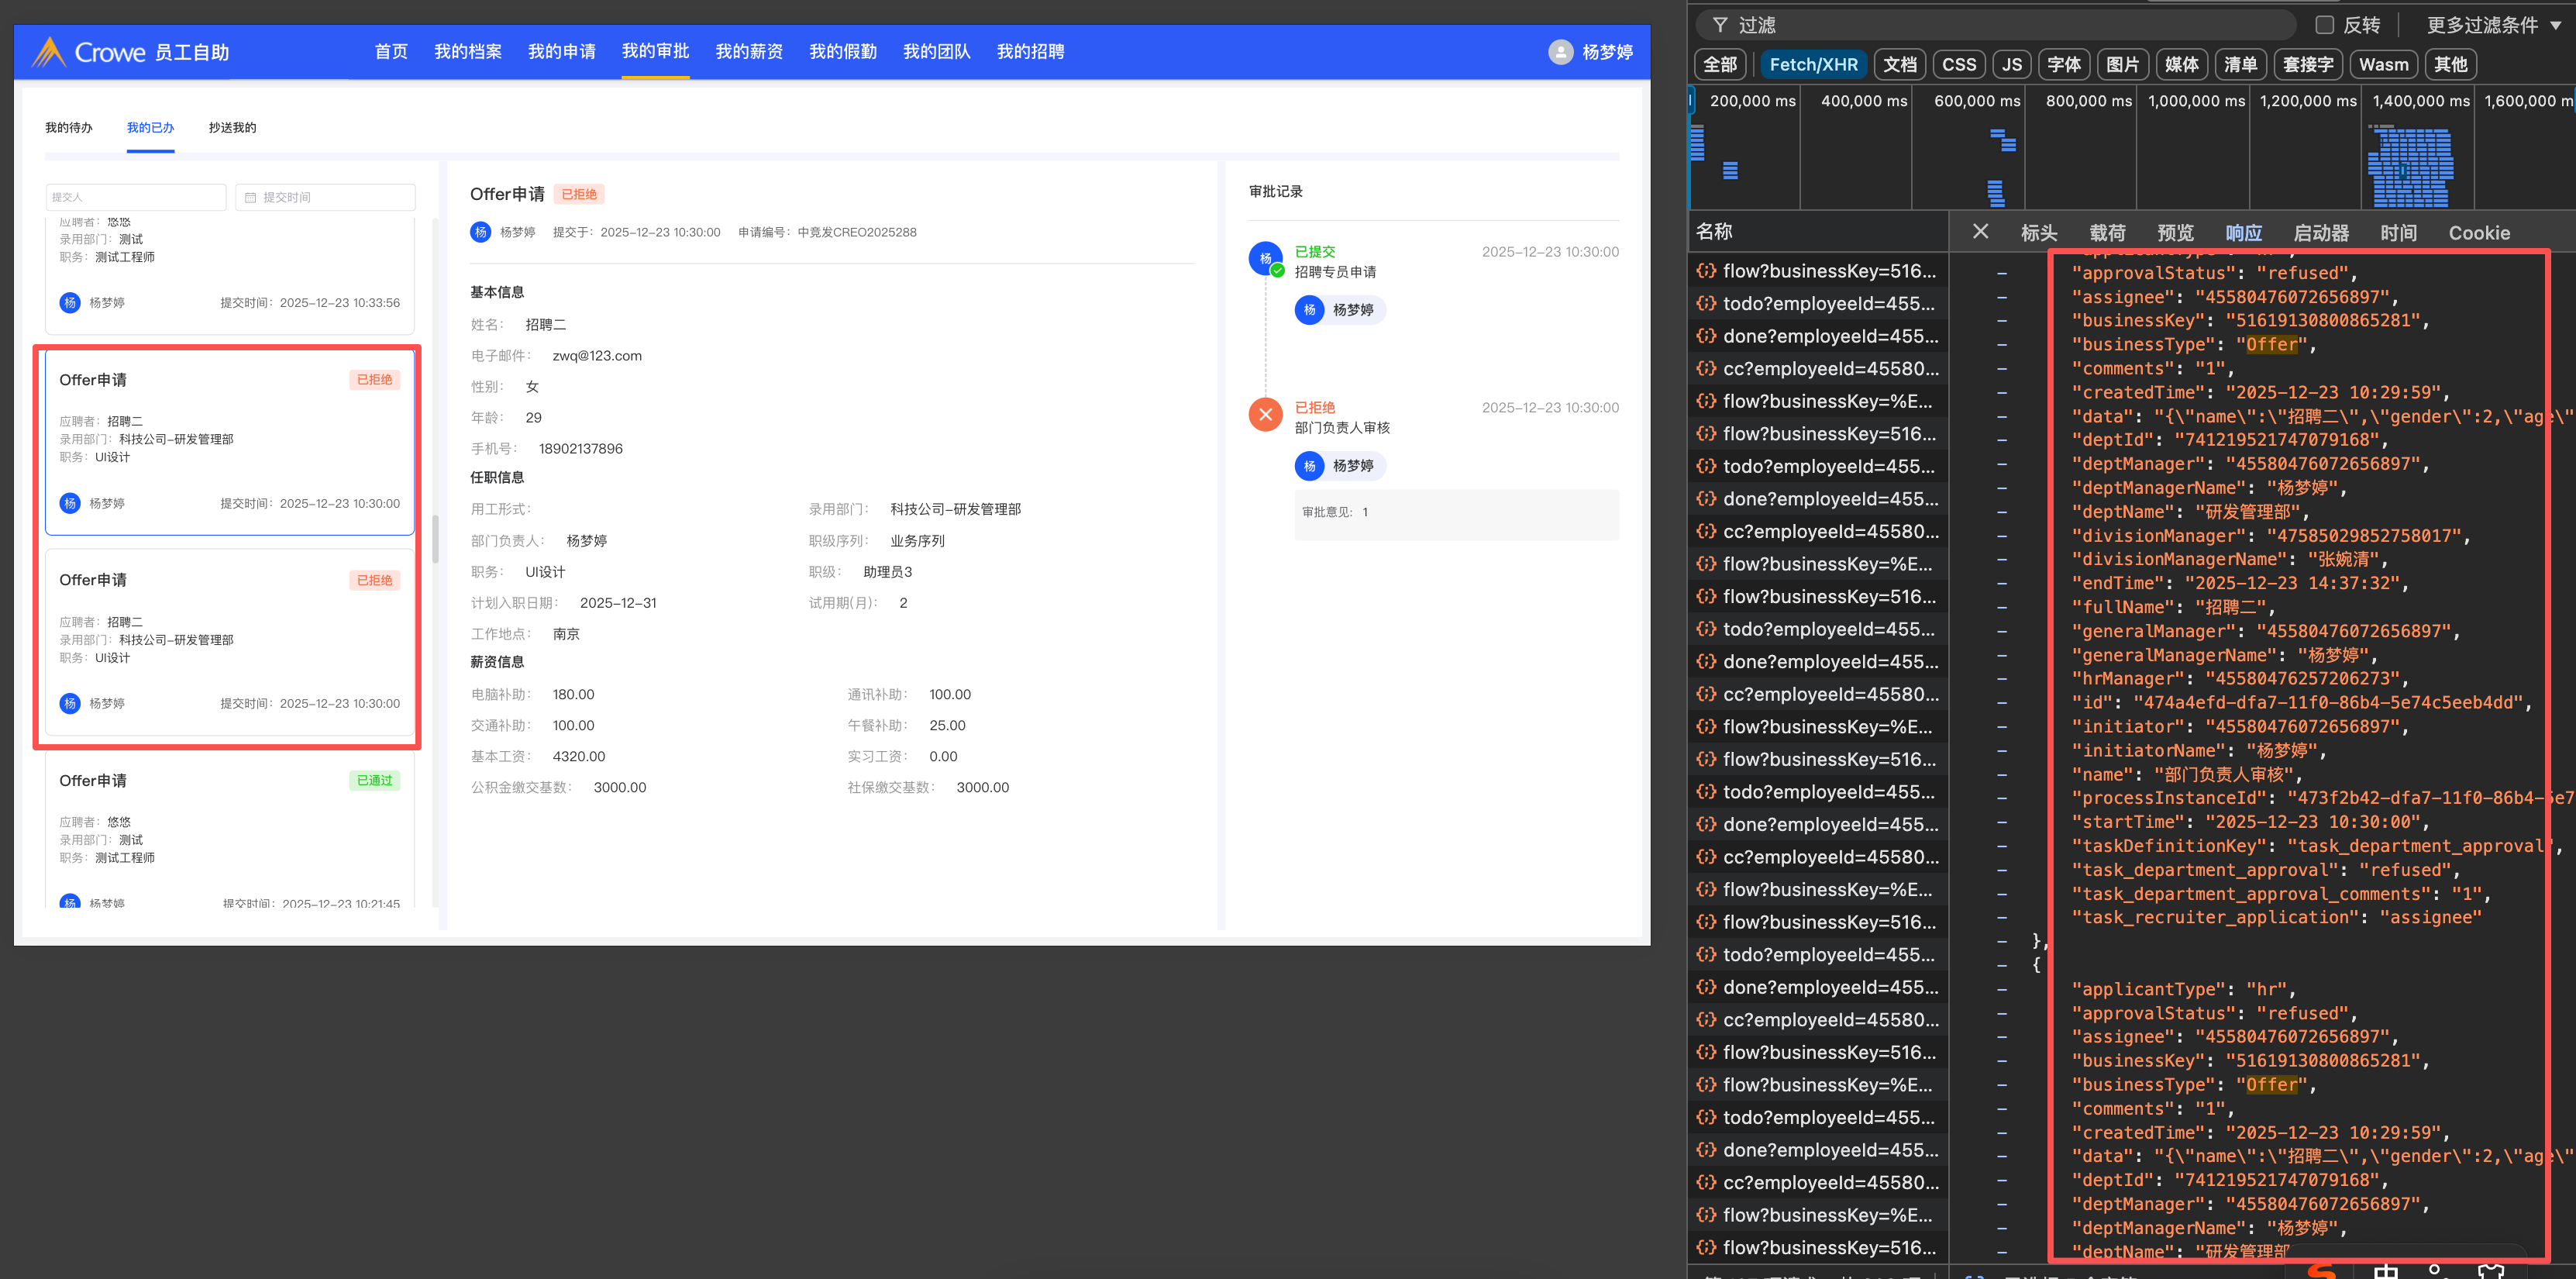Click the 杨 avatar in Offer申请 header
Screen dimensions: 2576x1279
[481, 232]
